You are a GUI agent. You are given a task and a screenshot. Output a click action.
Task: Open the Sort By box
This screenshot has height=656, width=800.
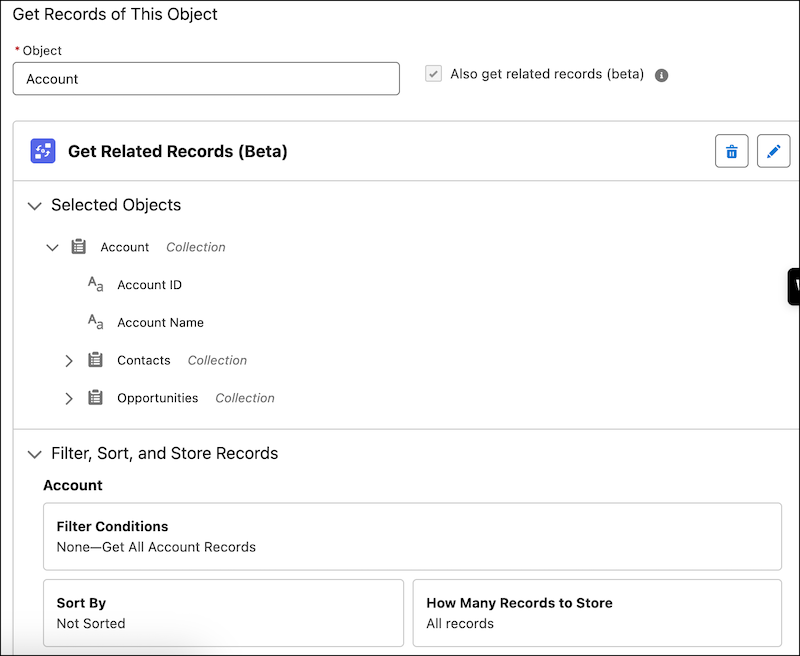click(x=223, y=613)
